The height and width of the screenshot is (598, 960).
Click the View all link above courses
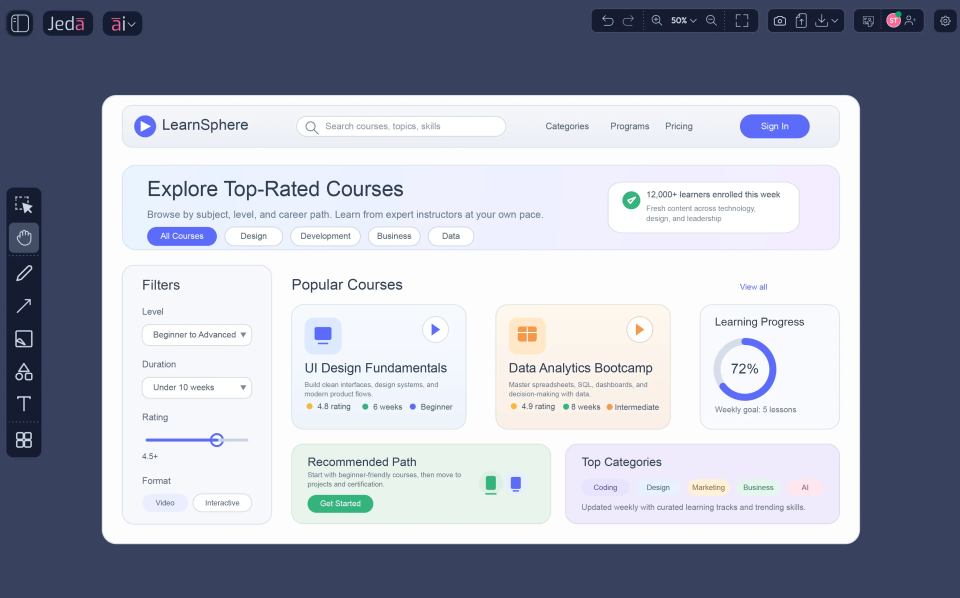[x=753, y=286]
